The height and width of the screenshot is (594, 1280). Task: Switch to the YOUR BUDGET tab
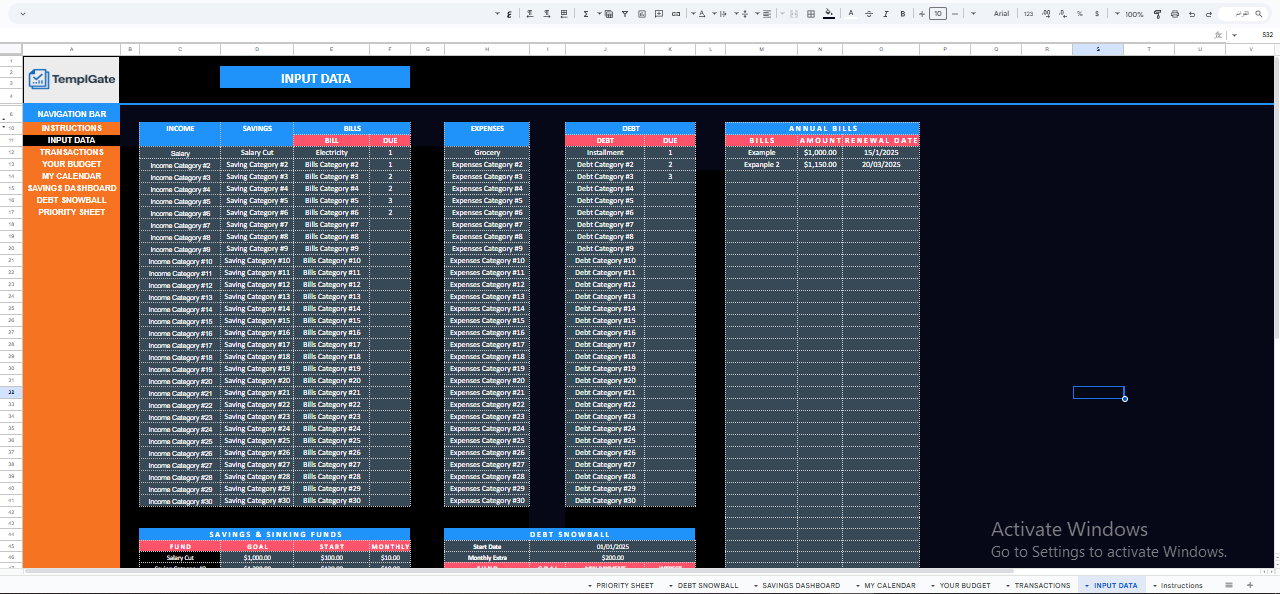pos(965,585)
